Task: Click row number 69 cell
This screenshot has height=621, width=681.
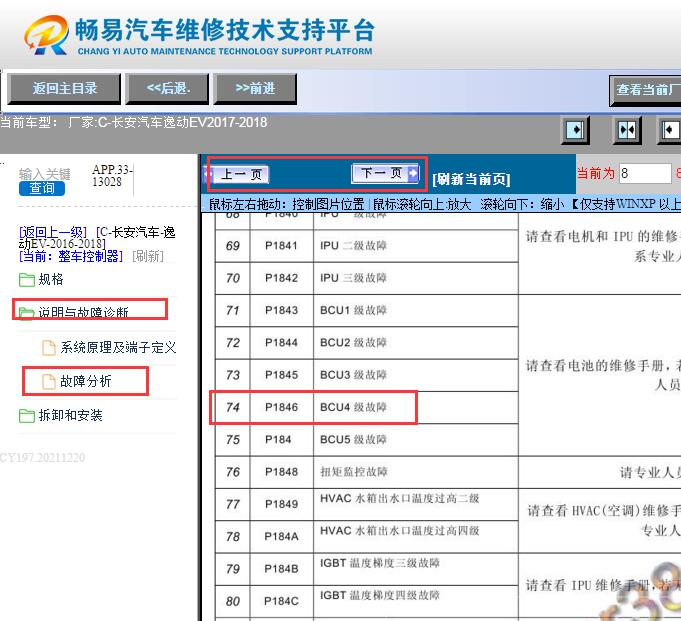Action: (233, 246)
